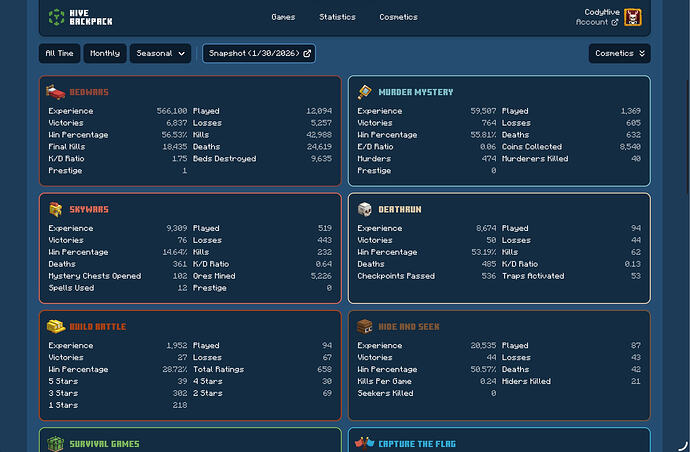Click the CodyHive username
This screenshot has width=690, height=452.
(602, 12)
